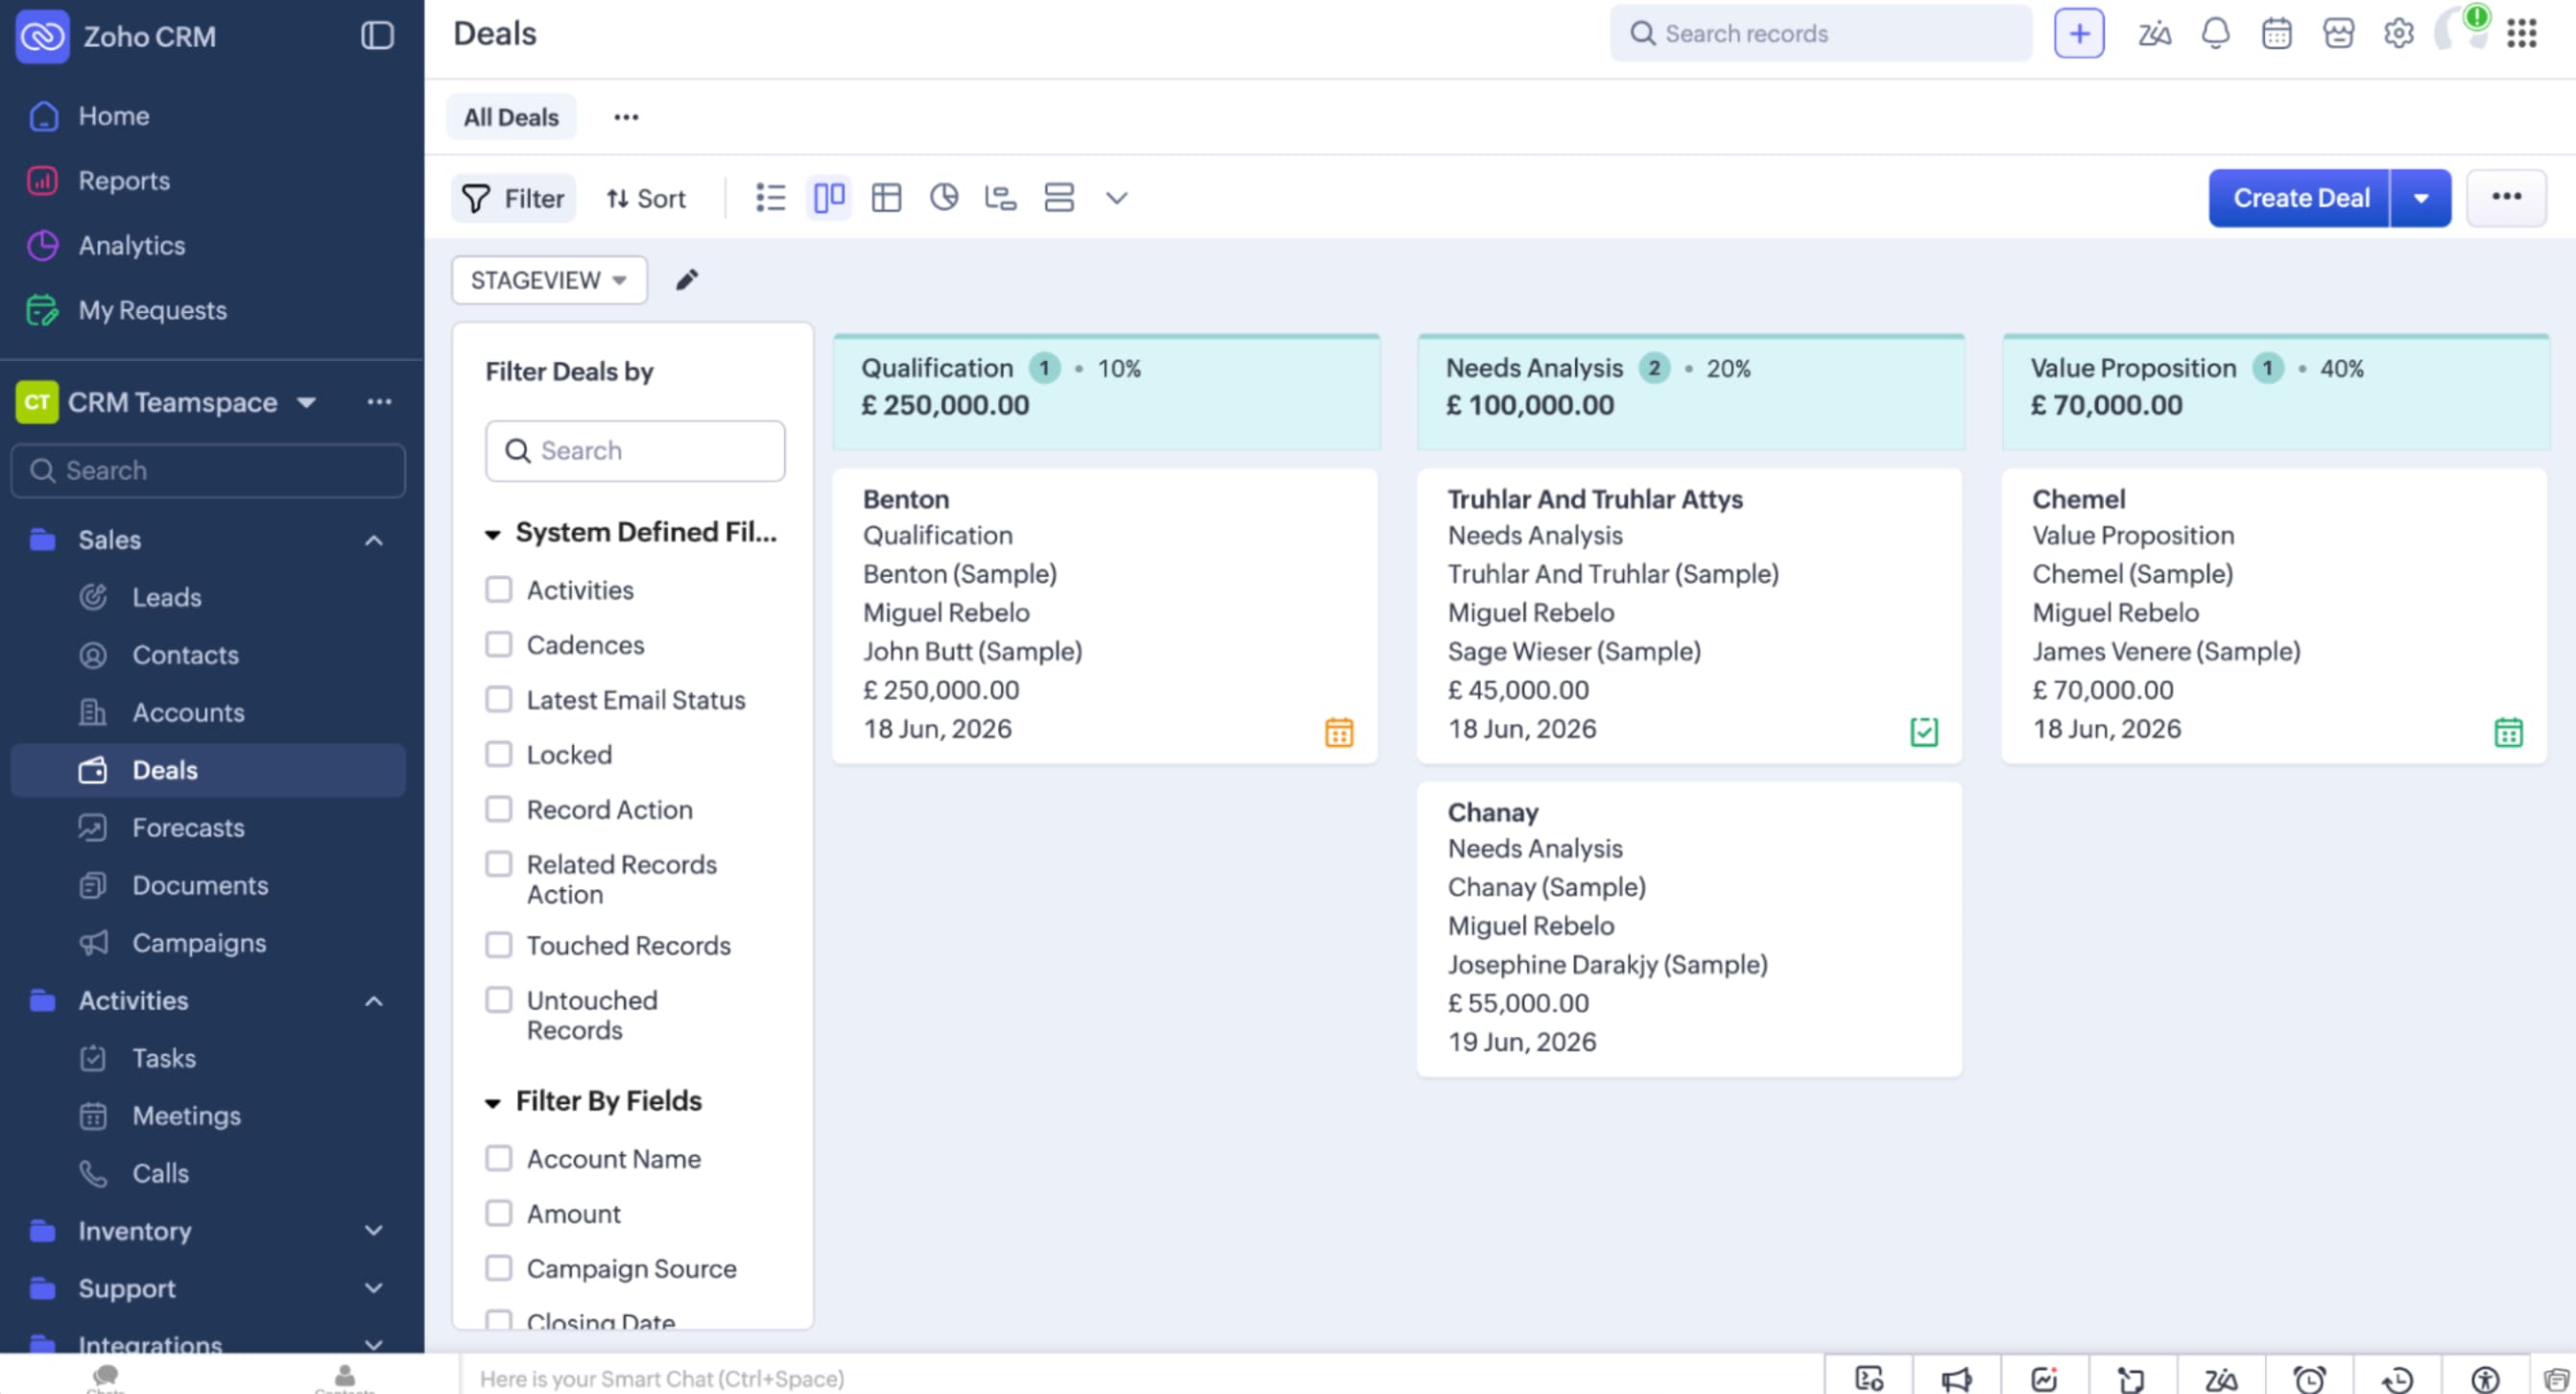Switch to list view icon
2576x1394 pixels.
[770, 198]
